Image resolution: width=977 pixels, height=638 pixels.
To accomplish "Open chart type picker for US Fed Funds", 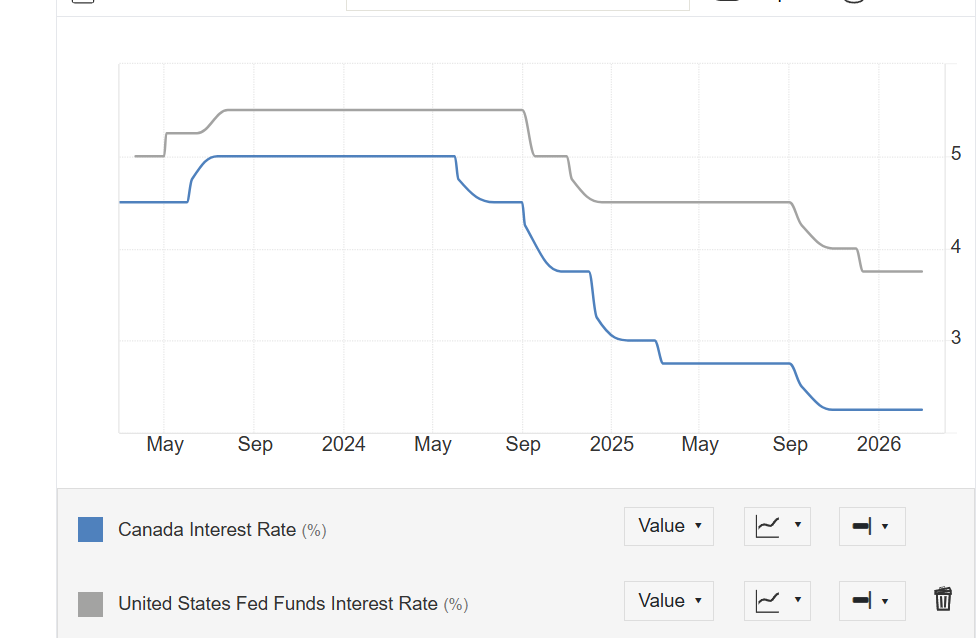I will click(777, 601).
